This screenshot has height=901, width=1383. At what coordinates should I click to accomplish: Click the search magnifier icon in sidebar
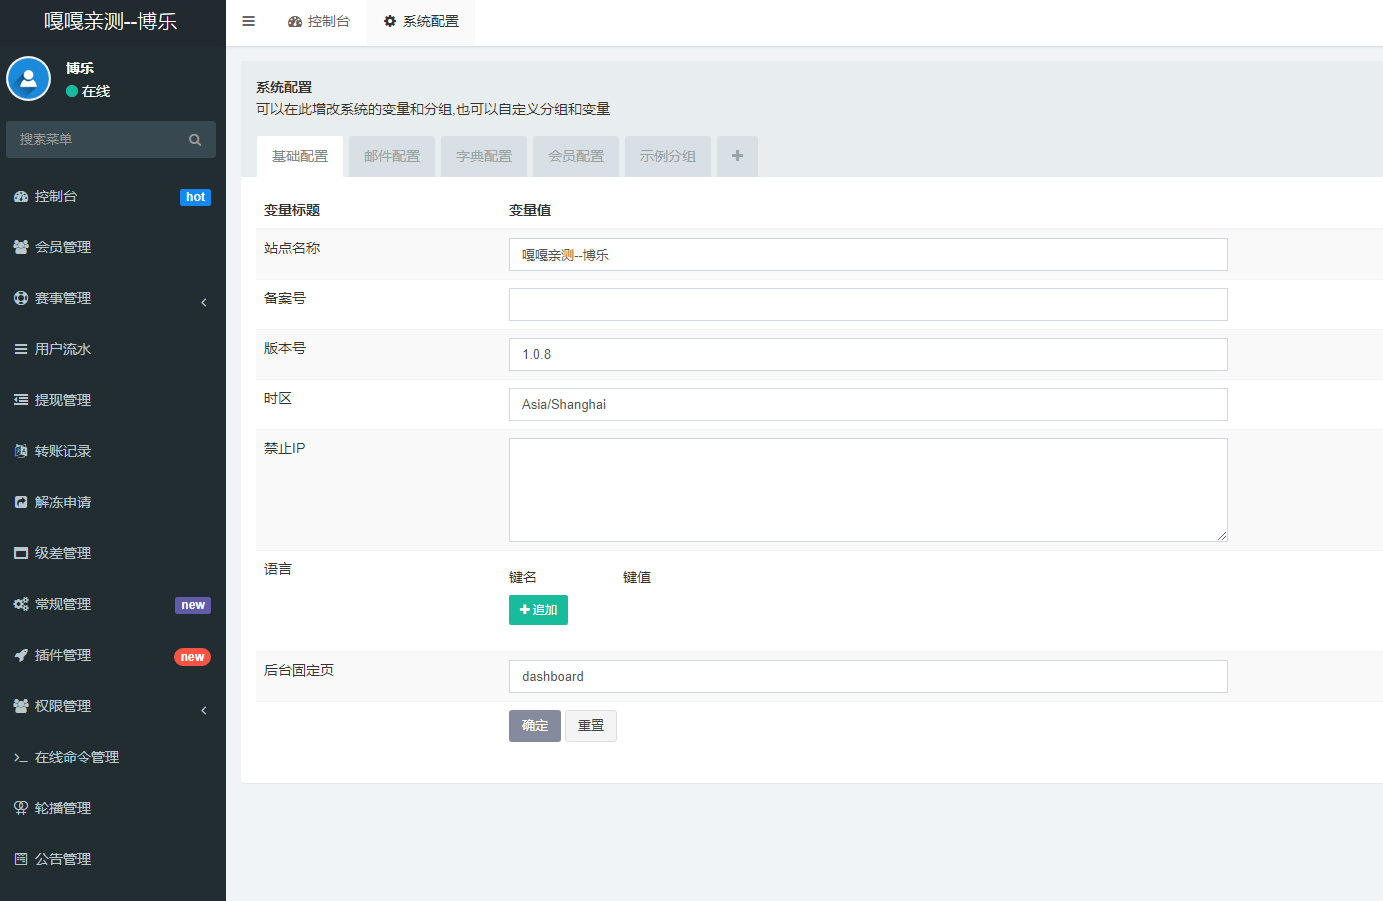click(195, 140)
